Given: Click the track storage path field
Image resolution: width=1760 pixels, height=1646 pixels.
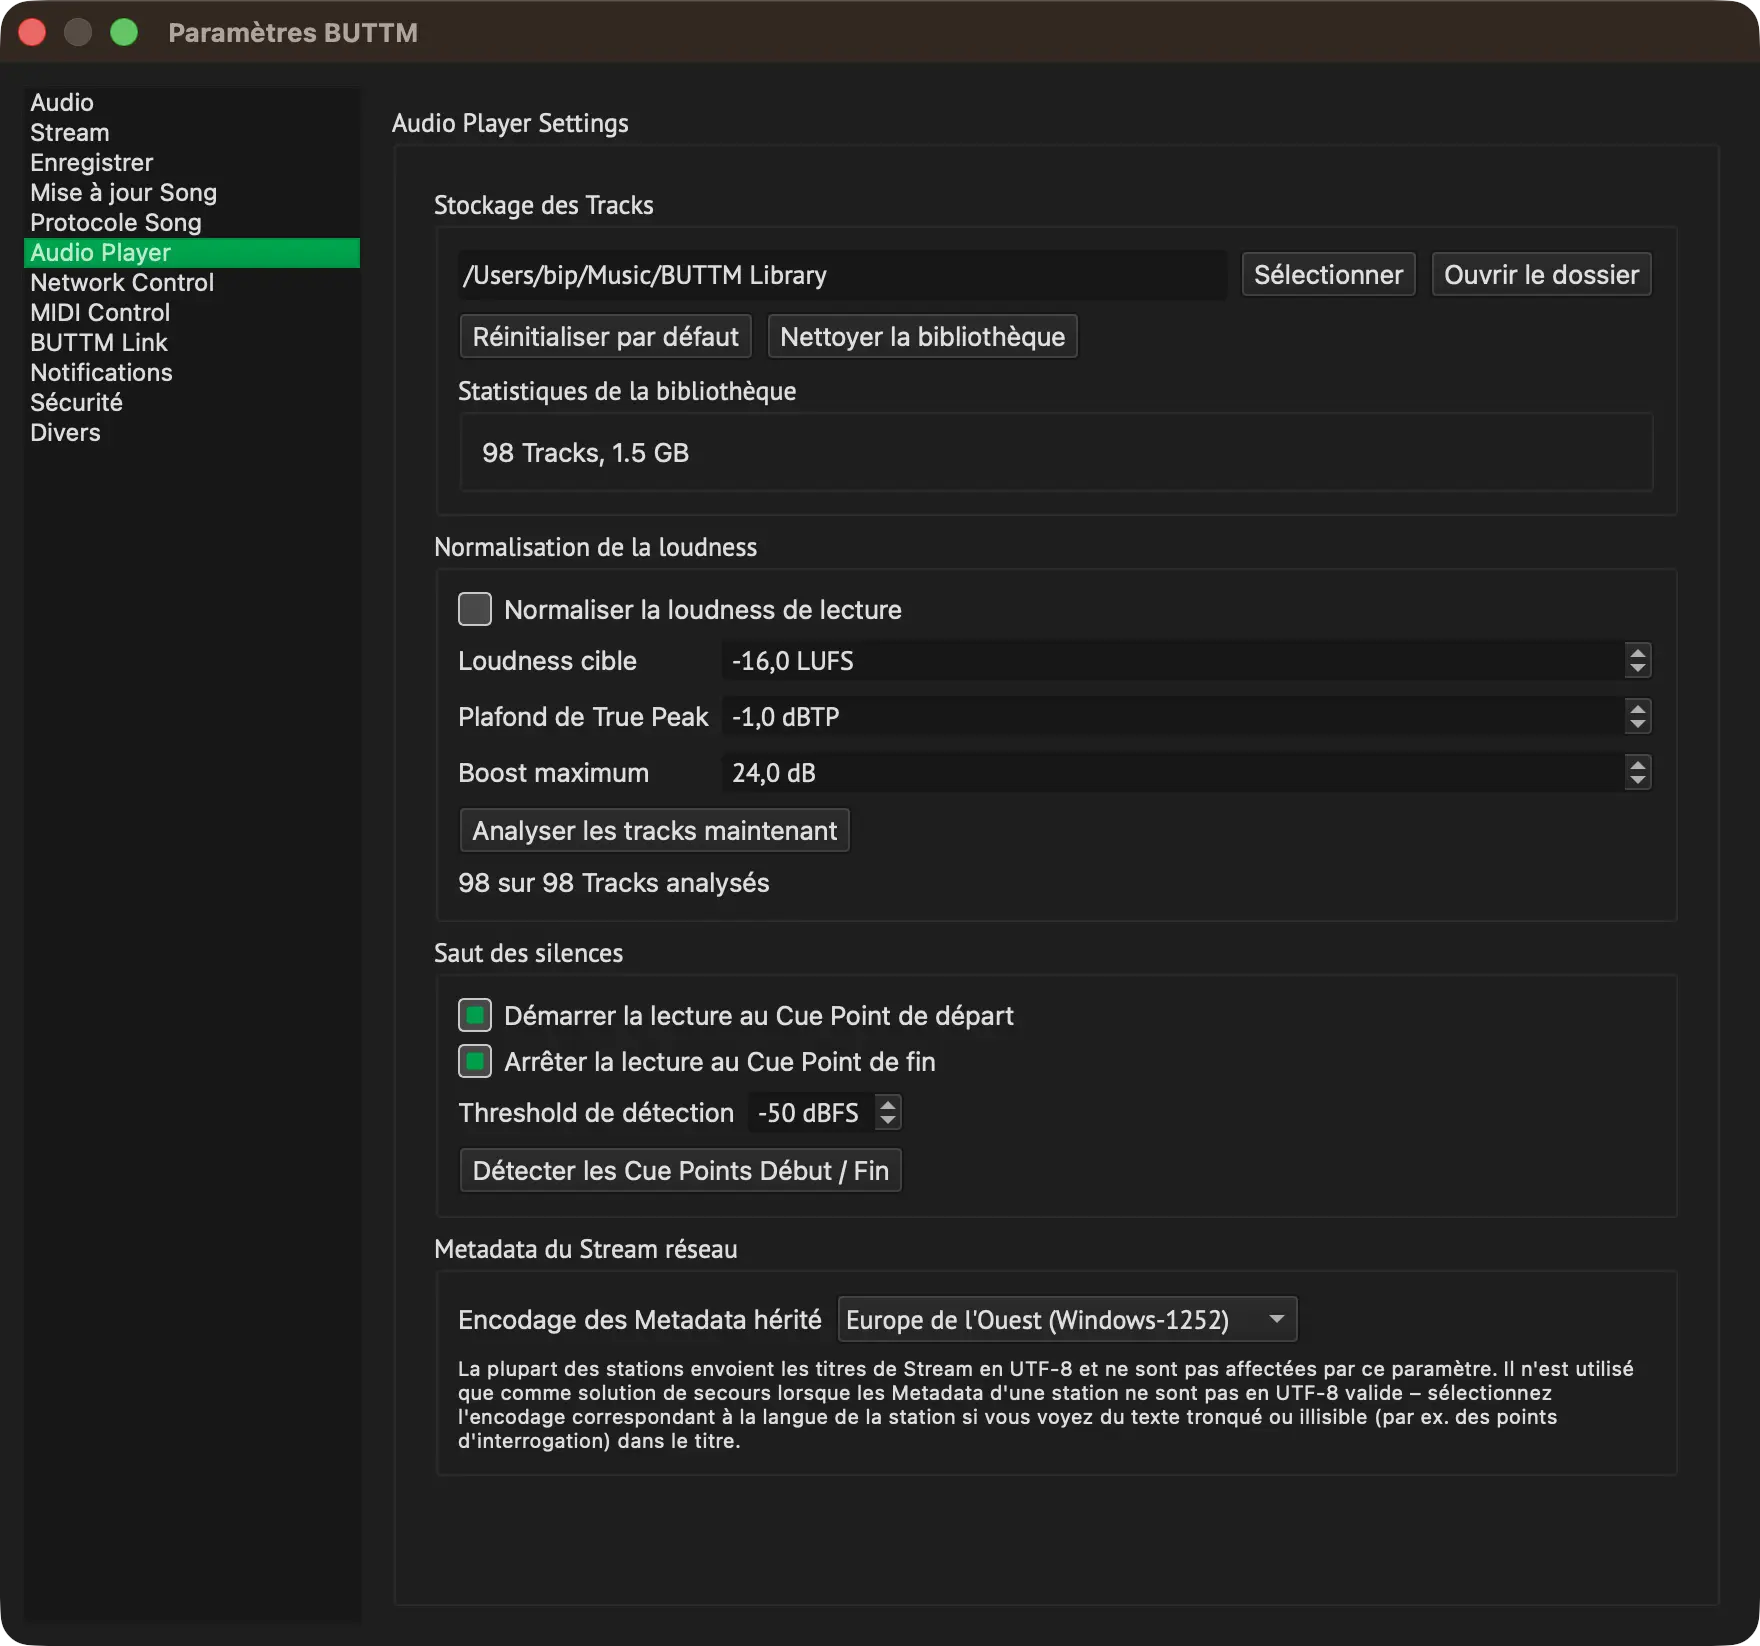Looking at the screenshot, I should [842, 275].
